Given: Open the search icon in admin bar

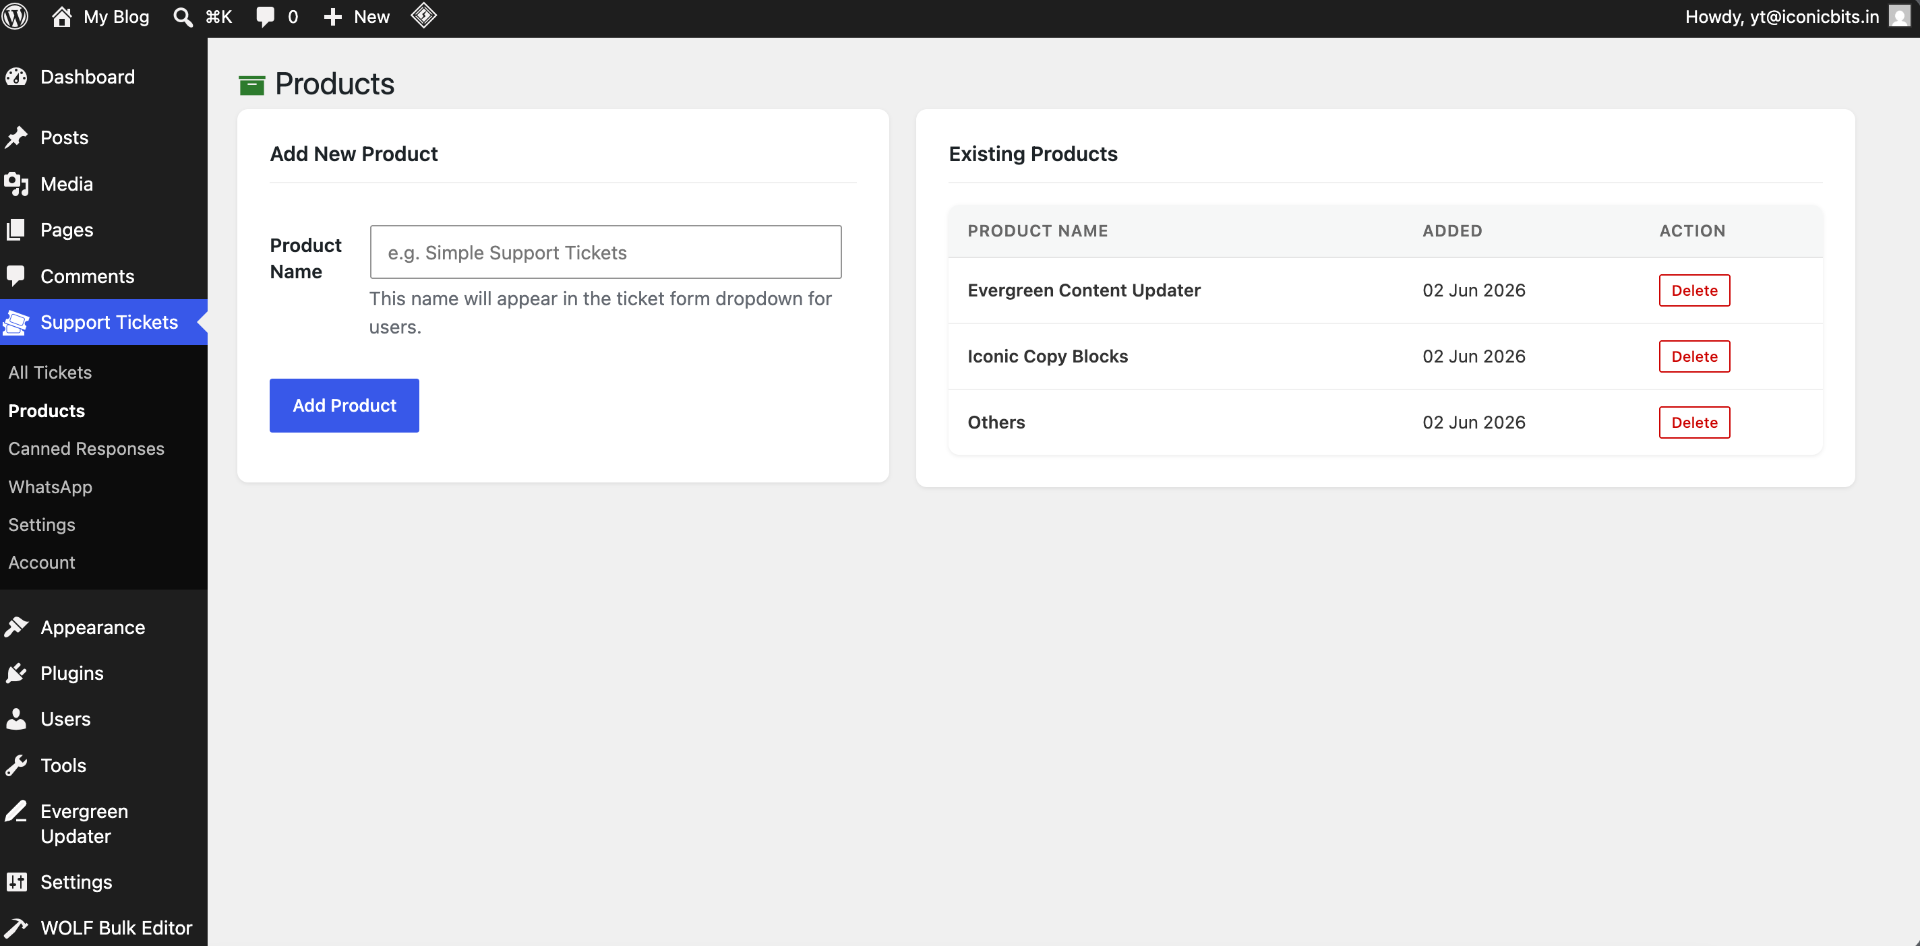Looking at the screenshot, I should coord(183,17).
